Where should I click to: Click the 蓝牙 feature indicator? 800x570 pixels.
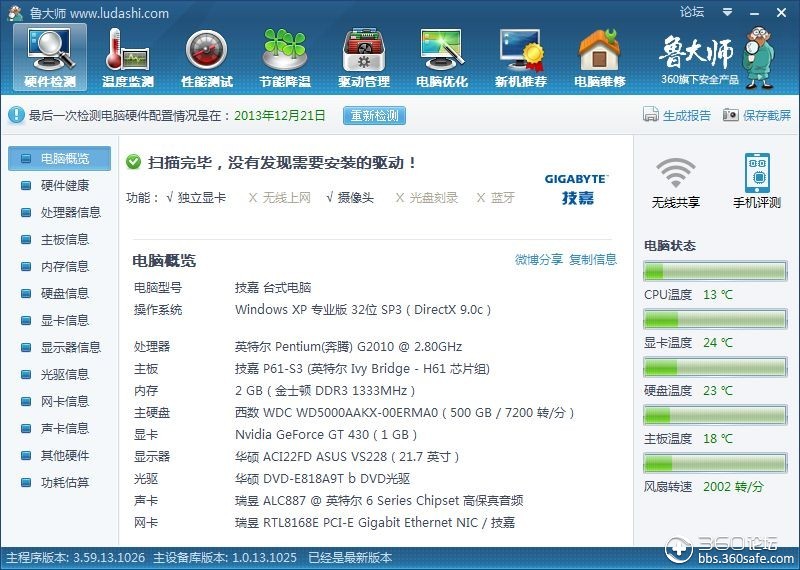click(x=495, y=197)
